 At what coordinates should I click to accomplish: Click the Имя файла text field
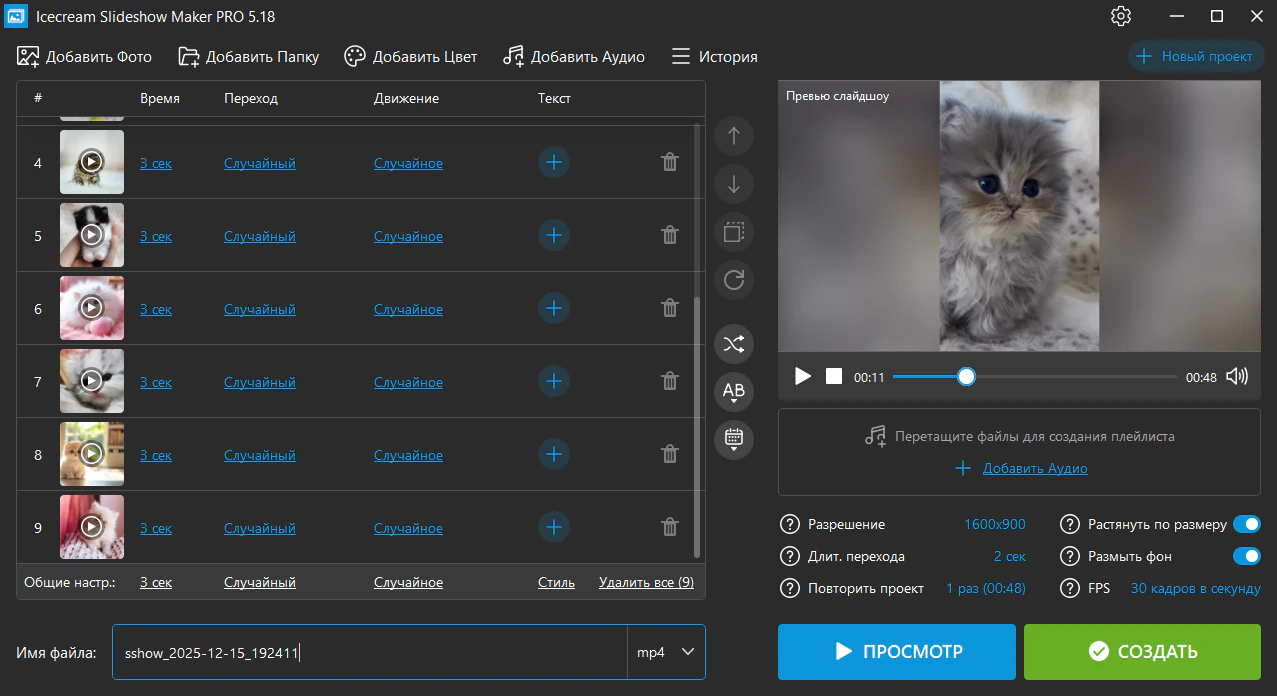point(370,652)
